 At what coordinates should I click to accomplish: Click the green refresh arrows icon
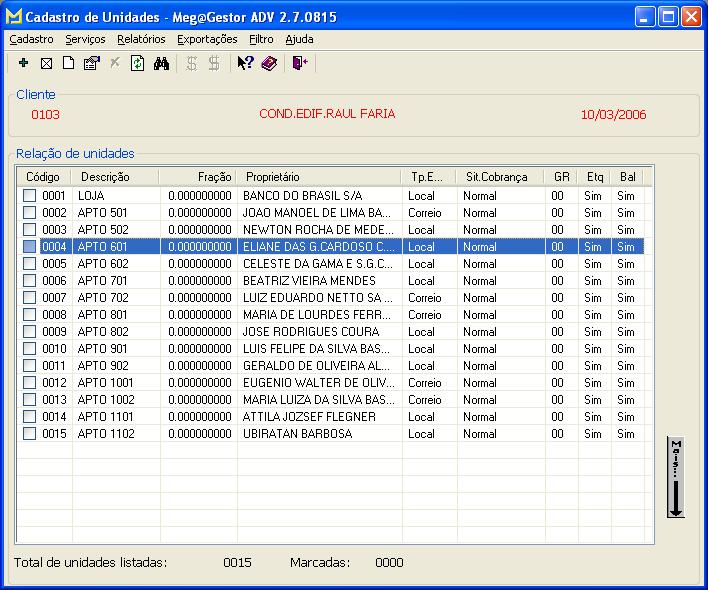click(x=138, y=63)
